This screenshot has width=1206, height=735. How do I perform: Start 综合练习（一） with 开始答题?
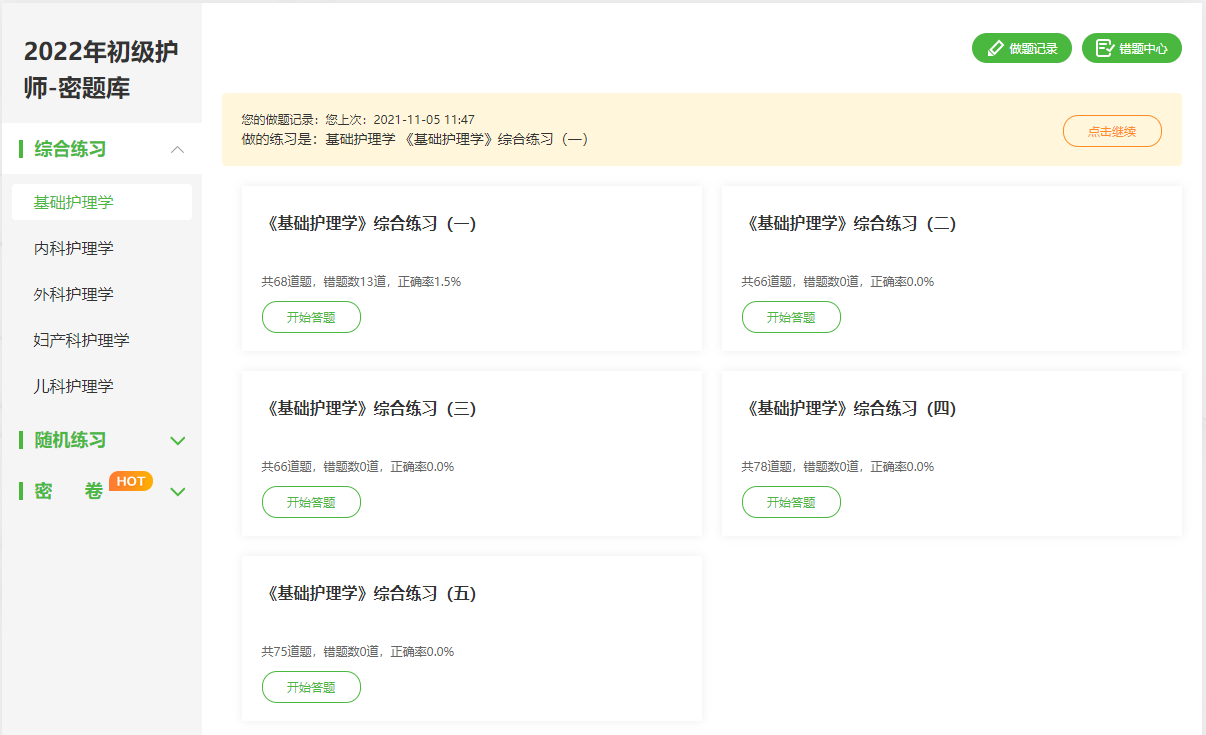(x=311, y=317)
